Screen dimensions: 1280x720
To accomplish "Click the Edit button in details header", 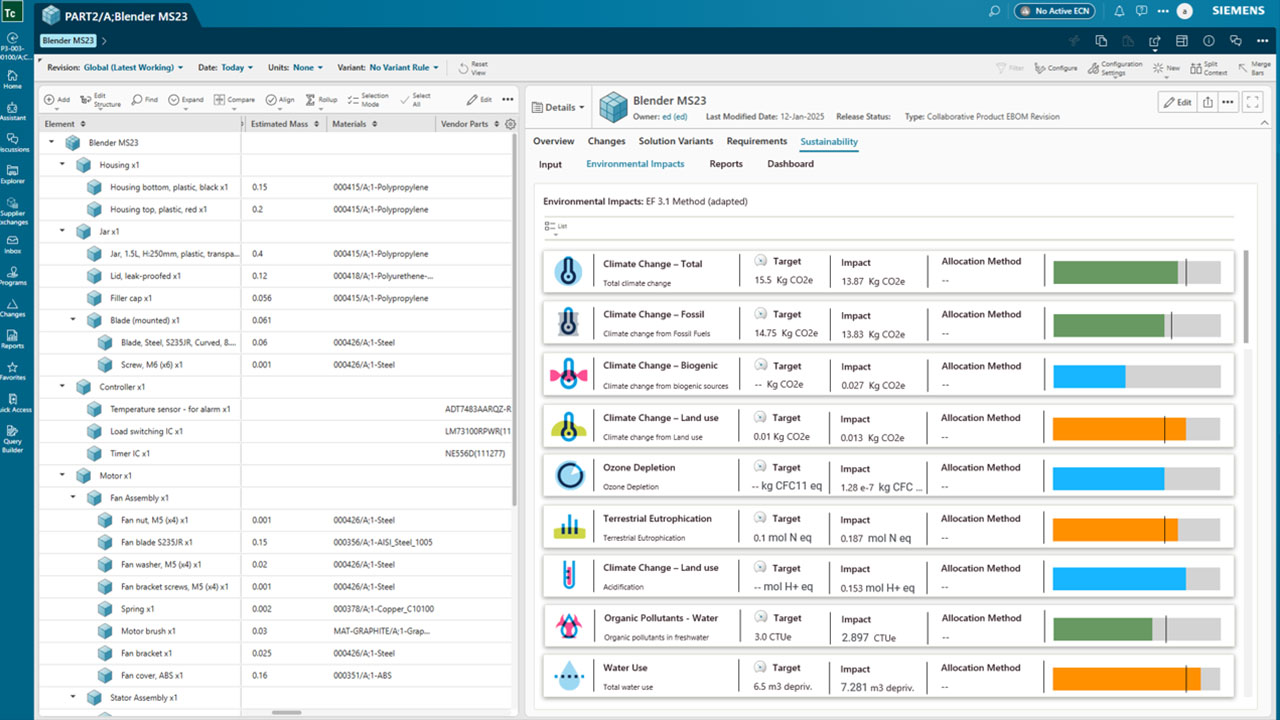I will click(1175, 102).
